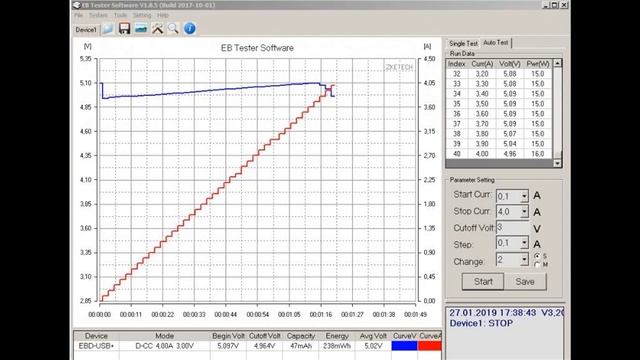The width and height of the screenshot is (640, 360).
Task: Click the EB Tester Software chart title
Action: click(x=257, y=48)
